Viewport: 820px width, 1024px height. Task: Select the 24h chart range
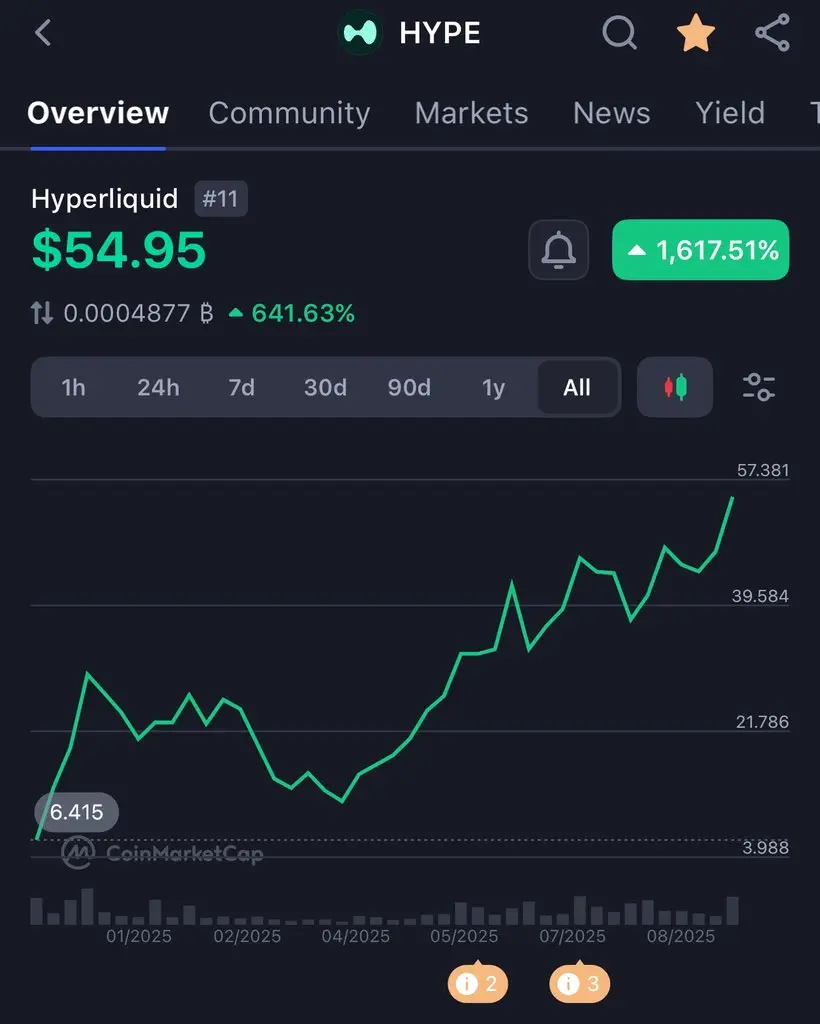[x=158, y=387]
